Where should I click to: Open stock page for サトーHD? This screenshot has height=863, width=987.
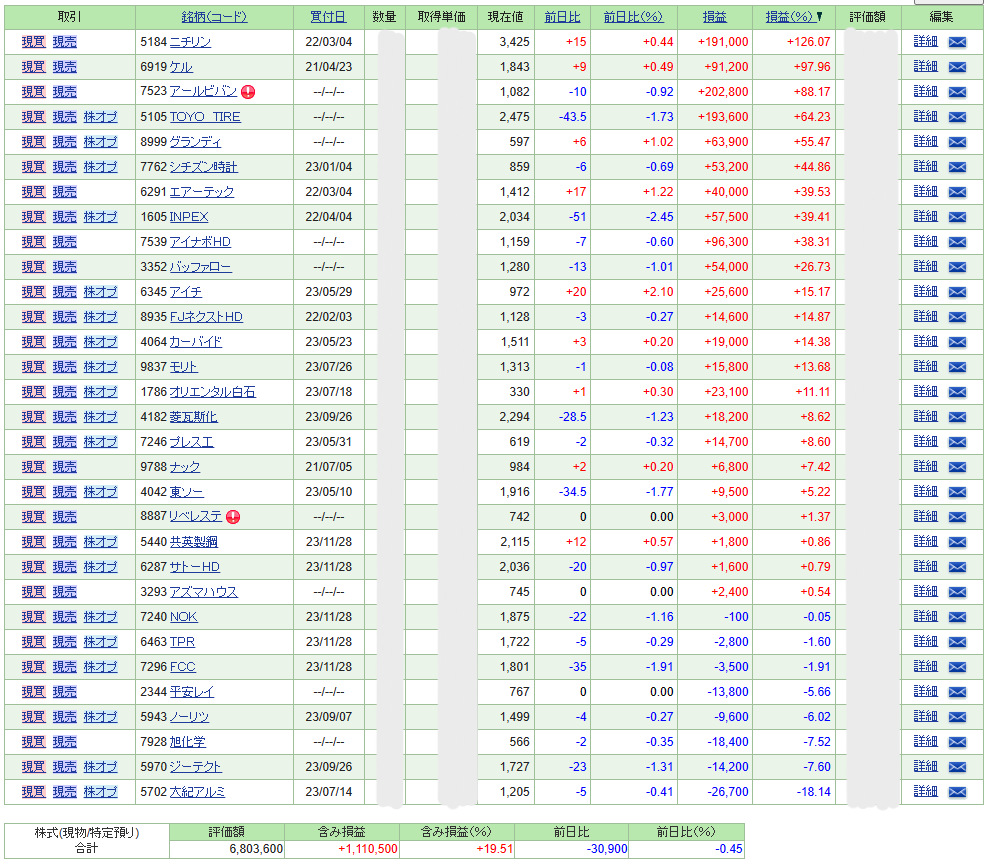(195, 567)
